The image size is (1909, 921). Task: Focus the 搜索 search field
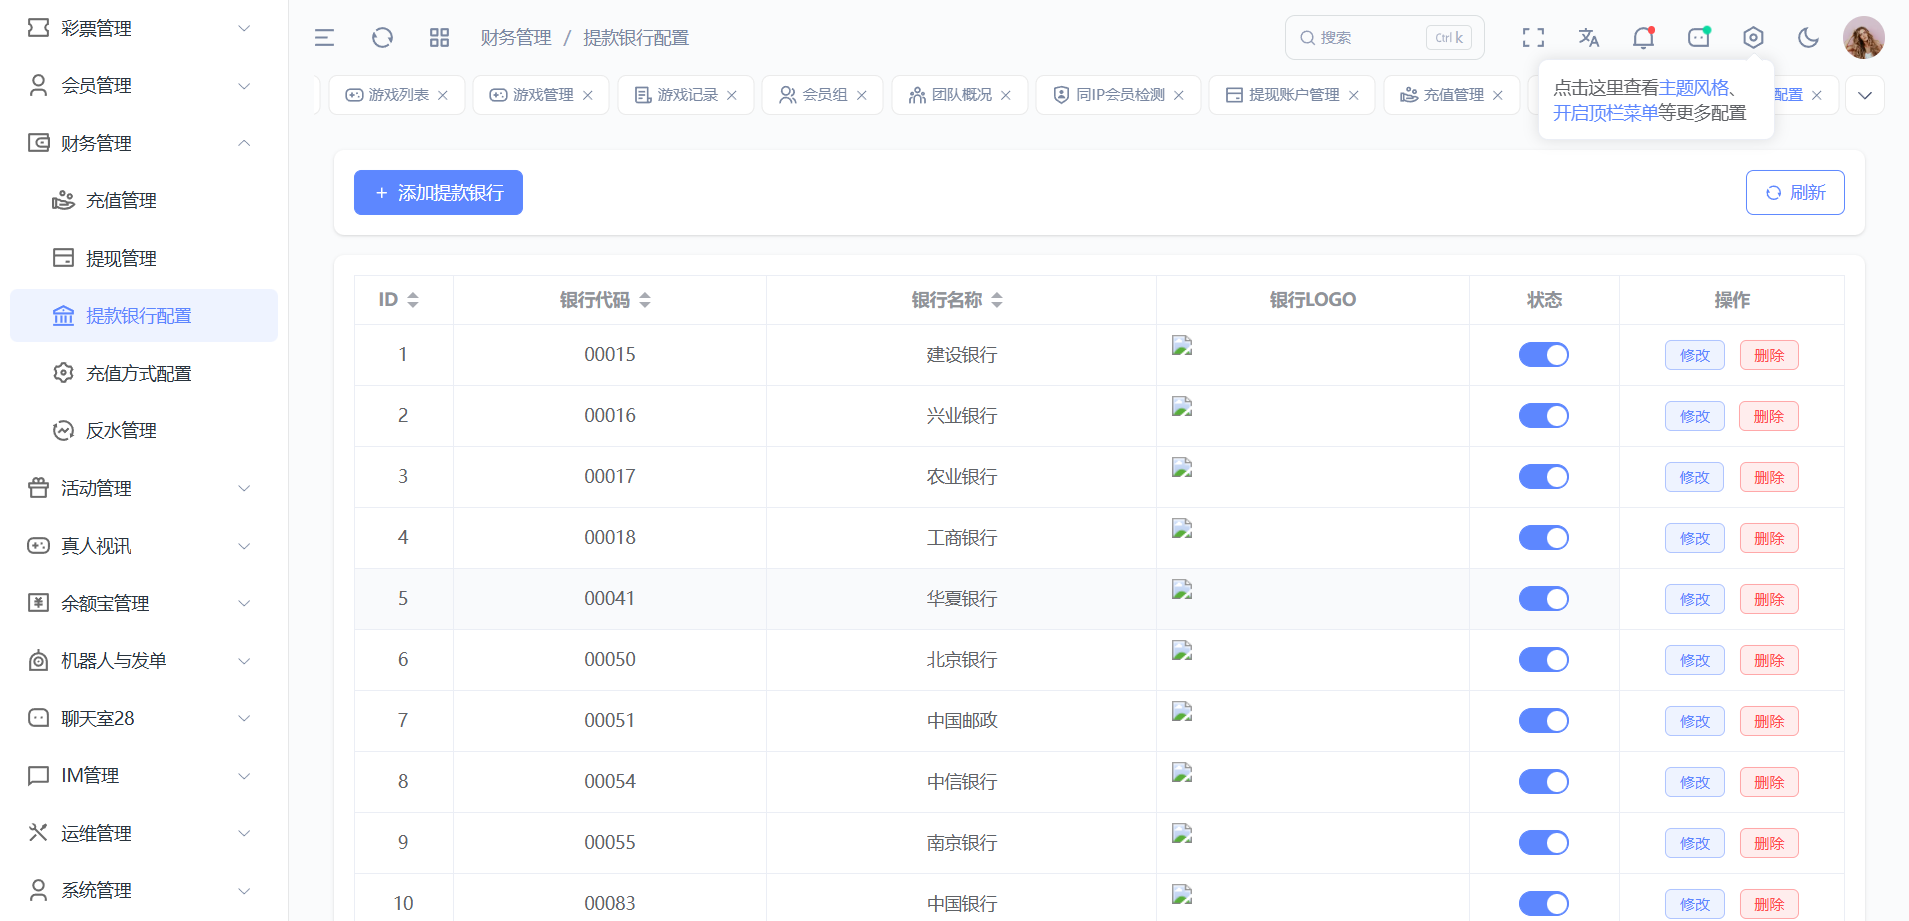1370,38
